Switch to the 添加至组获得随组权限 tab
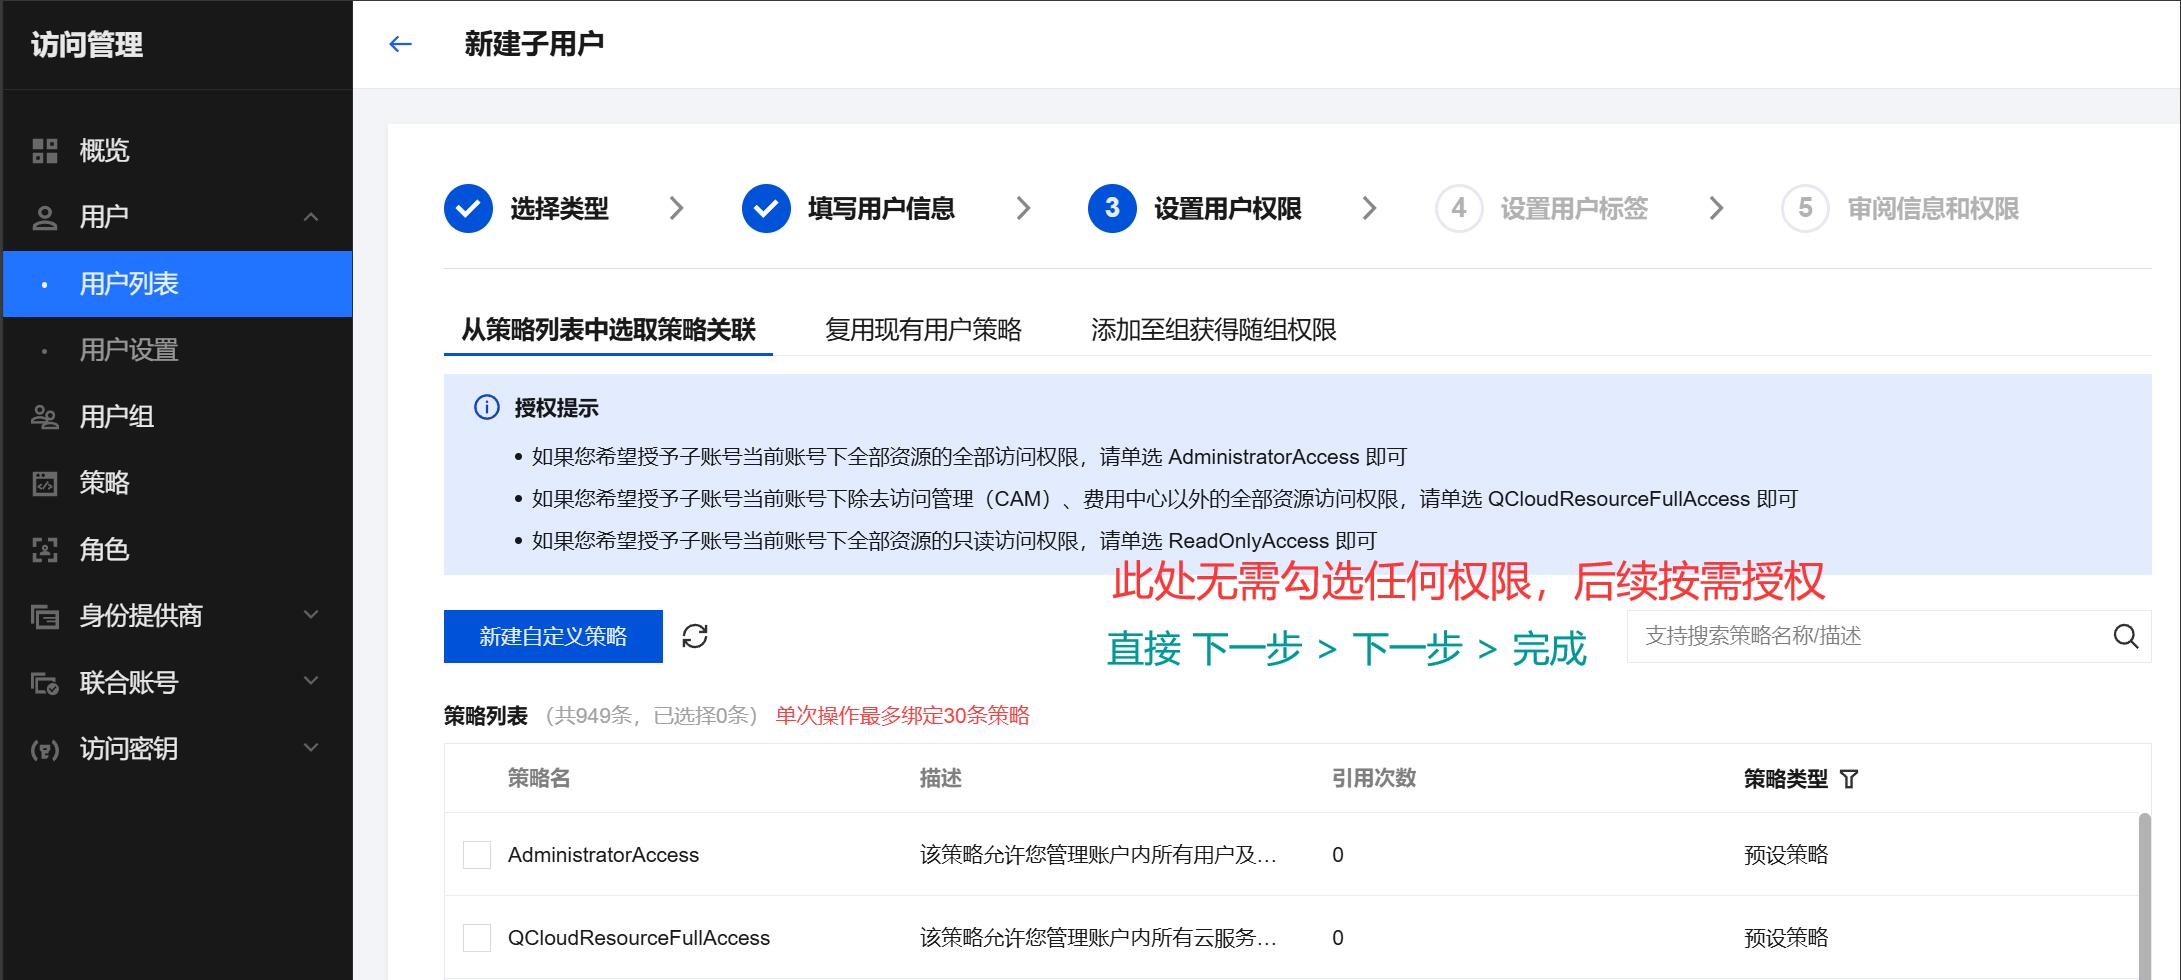 [1213, 330]
